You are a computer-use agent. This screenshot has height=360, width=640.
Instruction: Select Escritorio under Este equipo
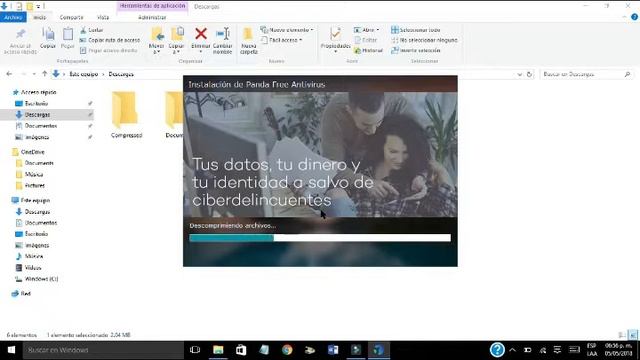click(36, 234)
